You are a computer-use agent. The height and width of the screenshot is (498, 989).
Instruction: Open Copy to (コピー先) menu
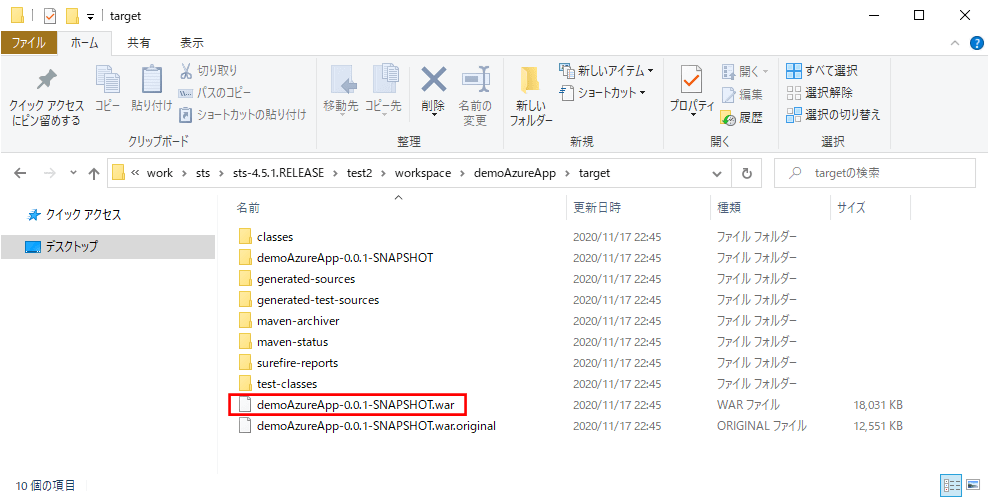(383, 90)
